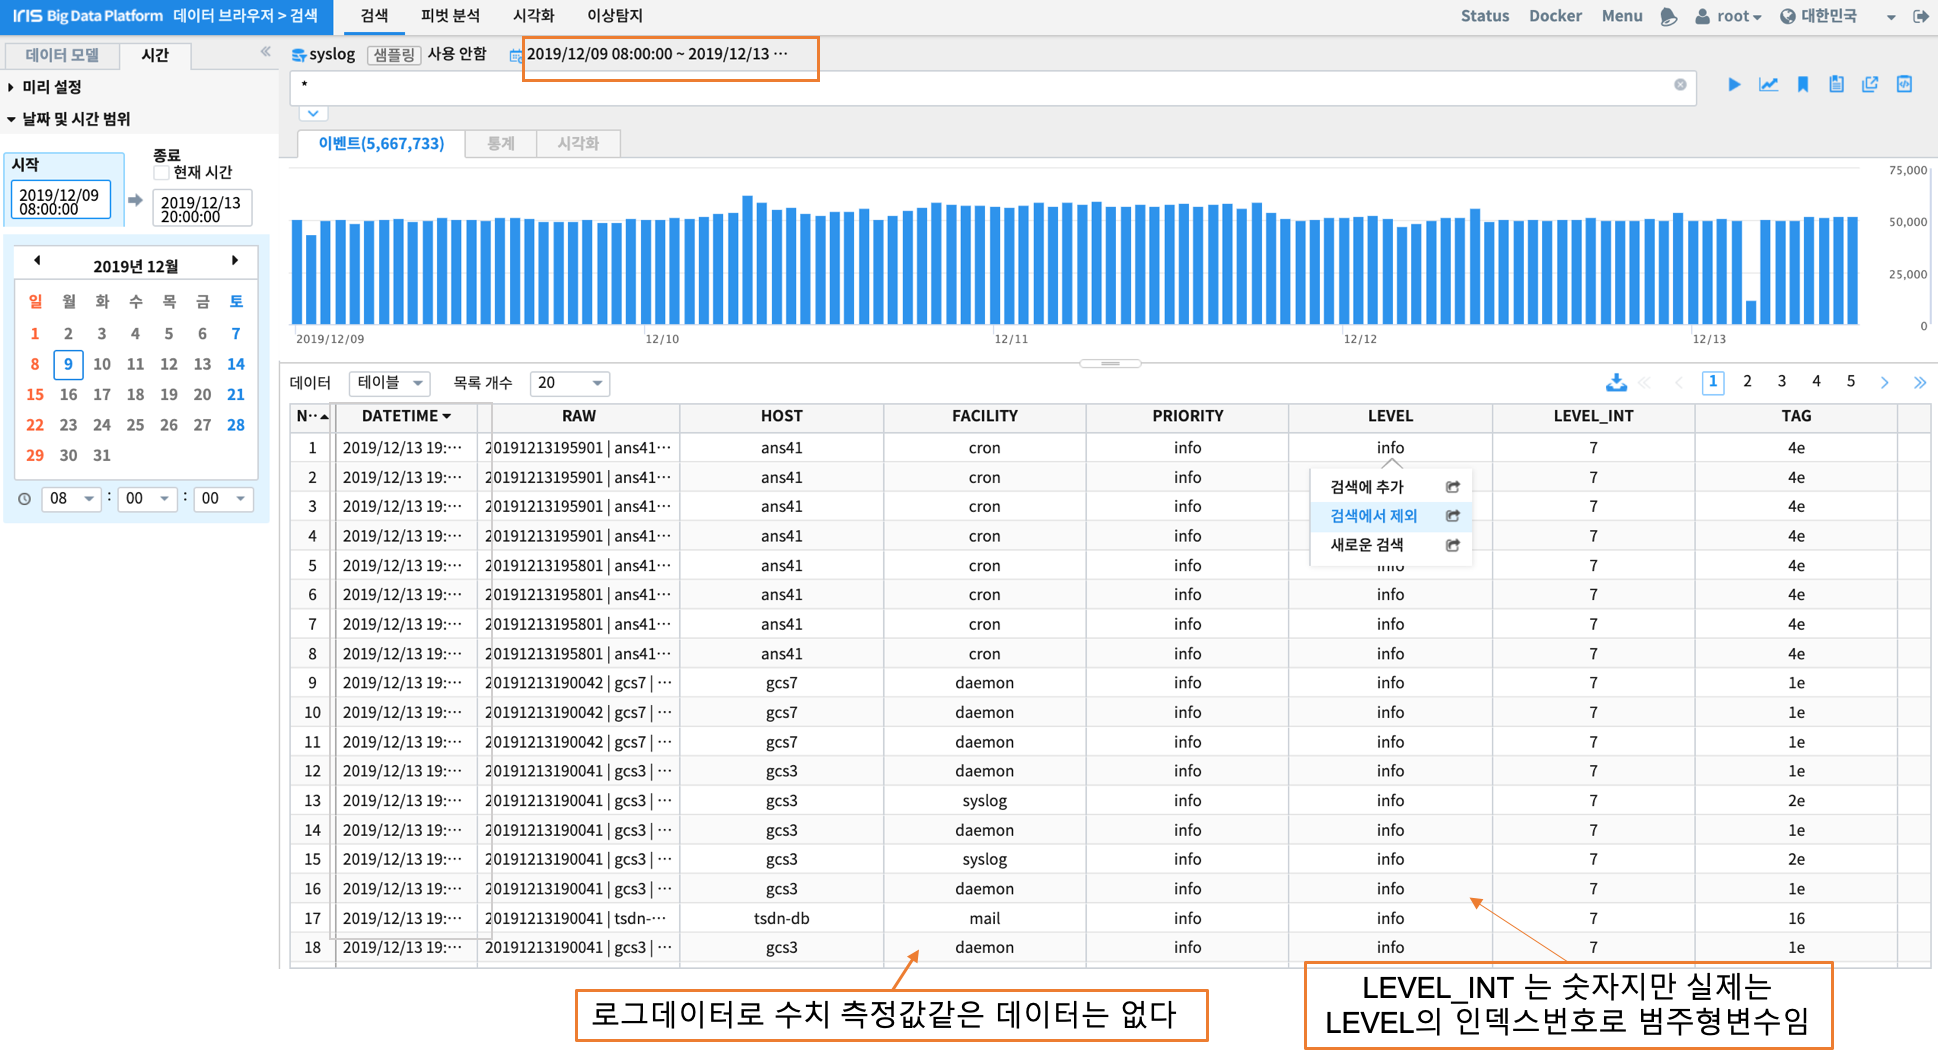Select December 9 in the calendar
The height and width of the screenshot is (1058, 1938).
point(68,364)
